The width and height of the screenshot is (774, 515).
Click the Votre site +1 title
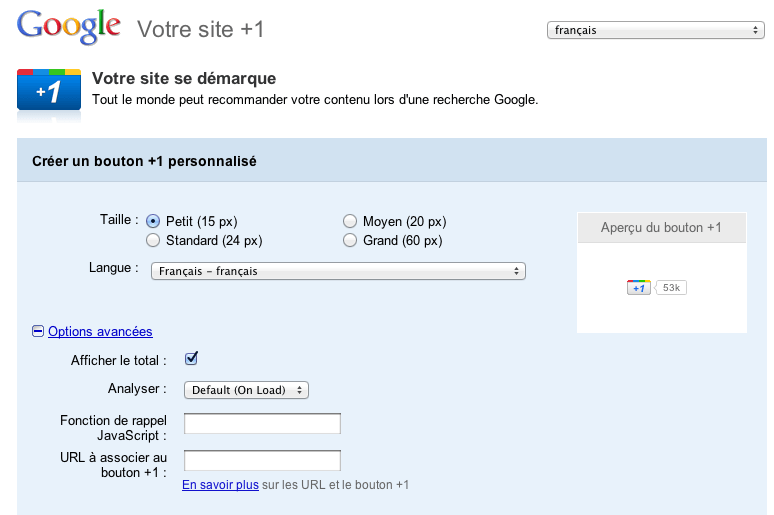(200, 29)
